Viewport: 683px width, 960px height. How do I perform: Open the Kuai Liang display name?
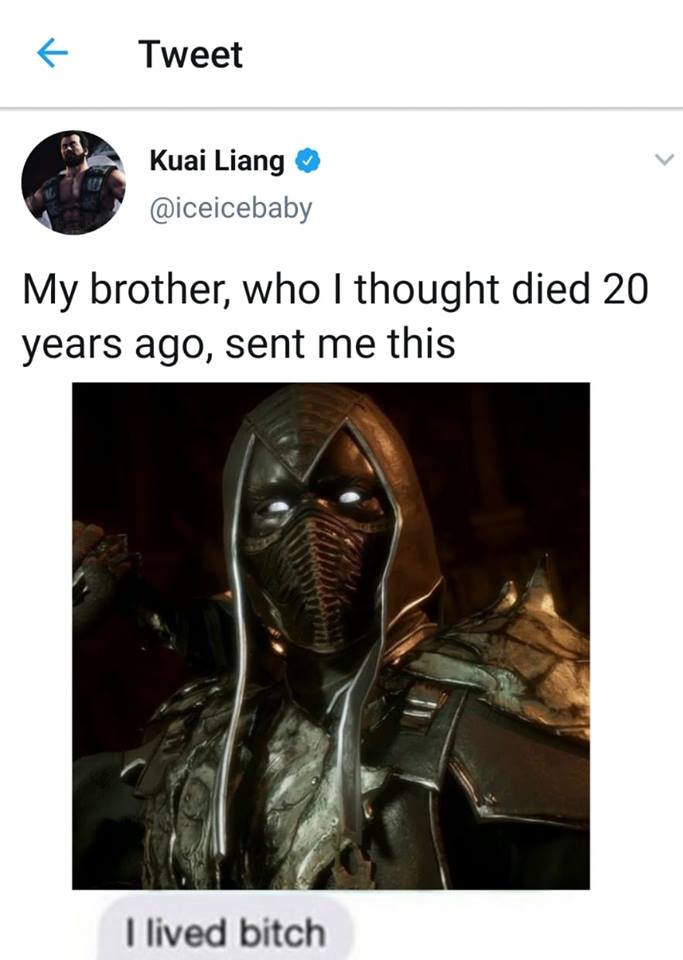pos(217,162)
